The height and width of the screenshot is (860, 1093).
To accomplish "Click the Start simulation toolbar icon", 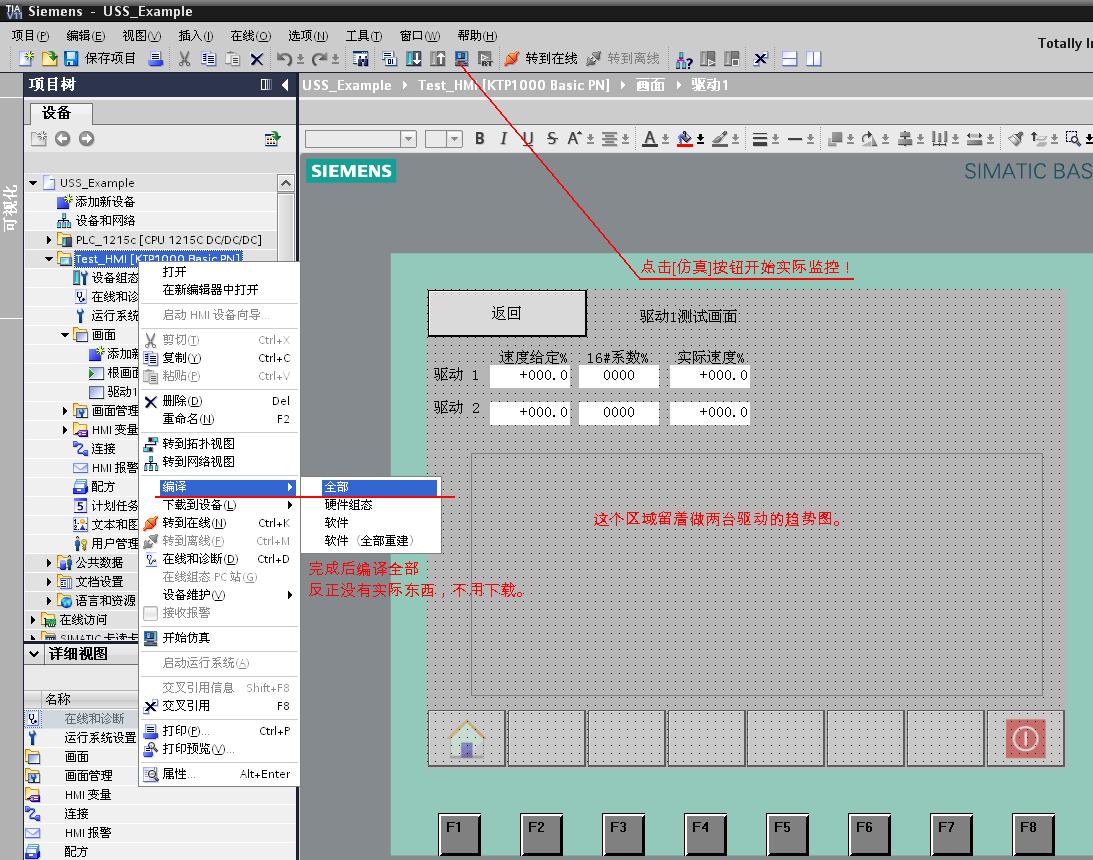I will pos(461,59).
